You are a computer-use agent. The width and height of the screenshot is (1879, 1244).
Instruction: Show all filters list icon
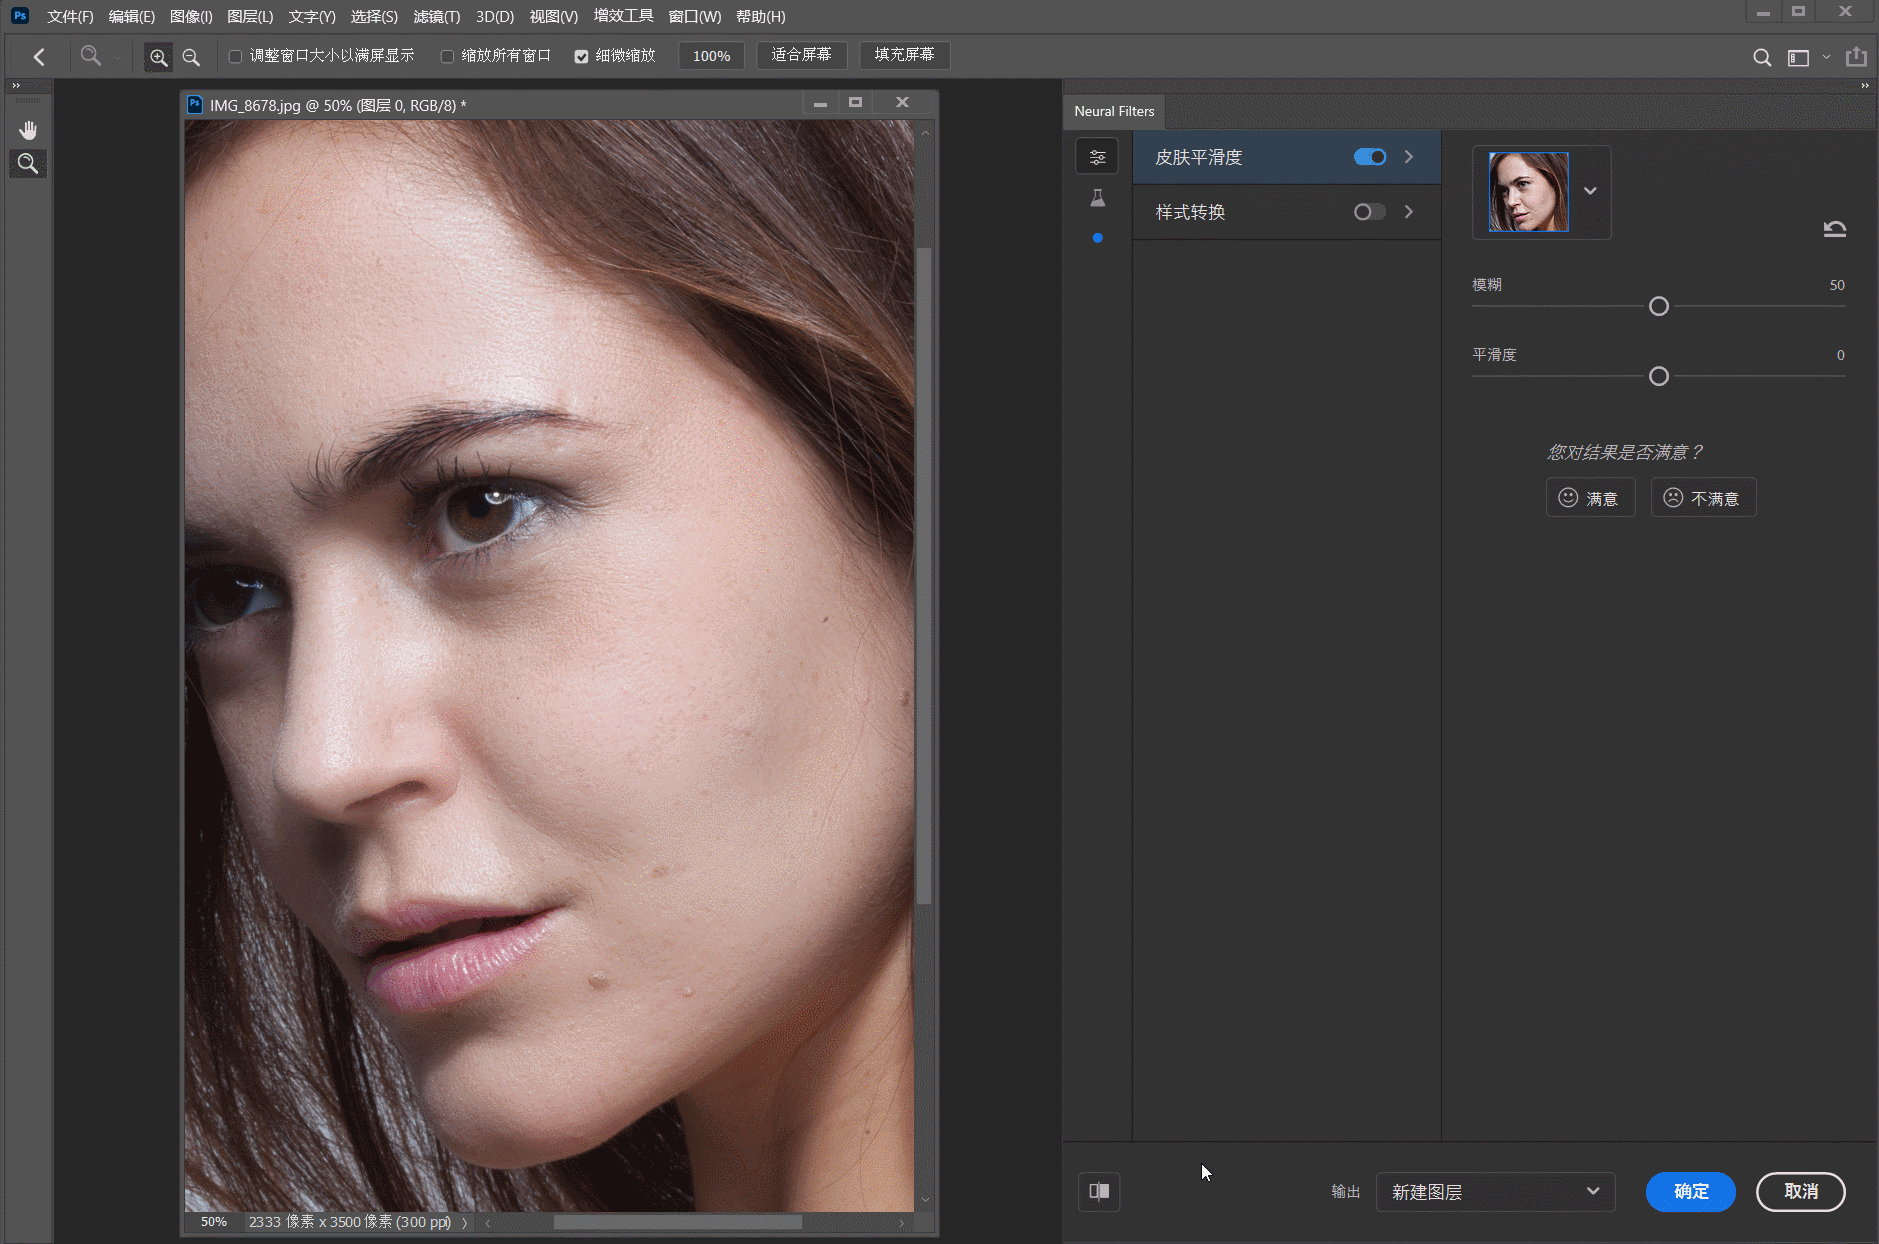tap(1097, 157)
